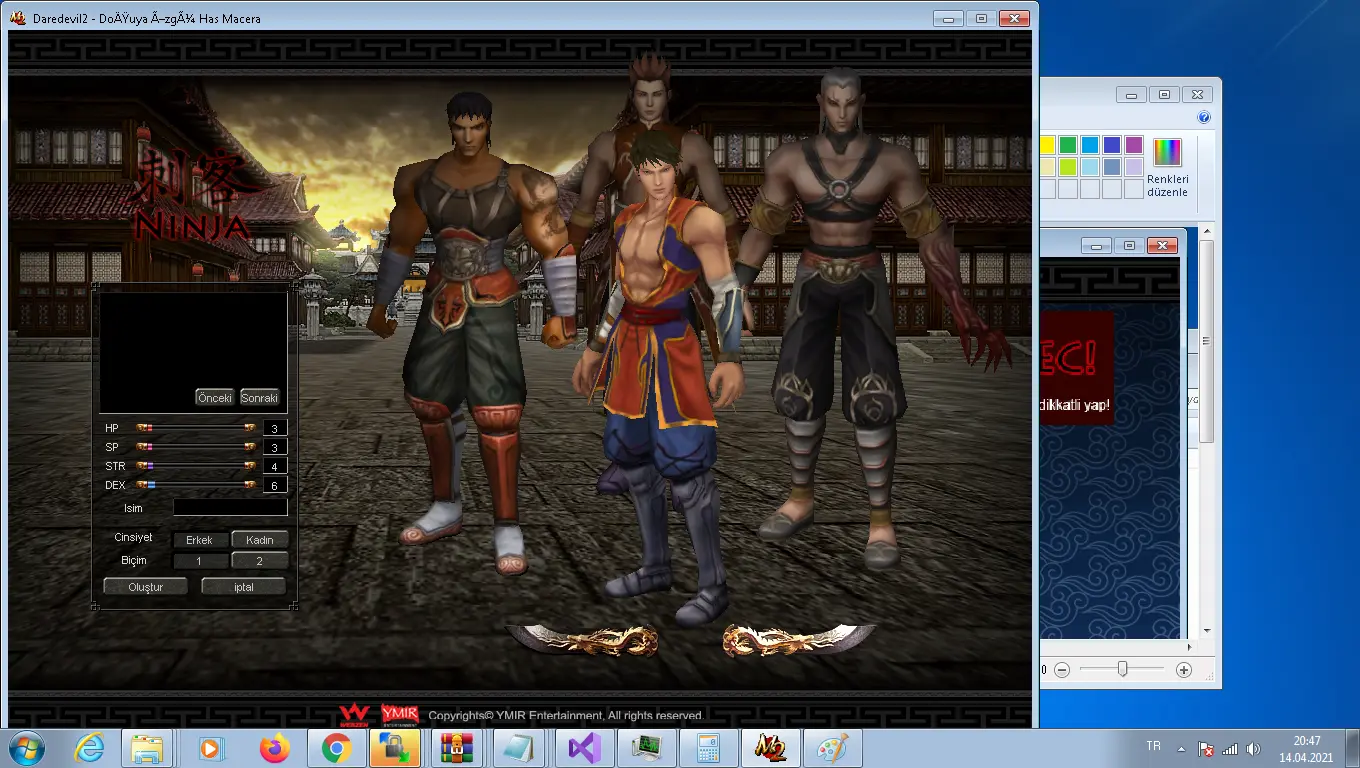Click the right sword arrow for next class
Screen dimensions: 1360x768
coord(798,640)
